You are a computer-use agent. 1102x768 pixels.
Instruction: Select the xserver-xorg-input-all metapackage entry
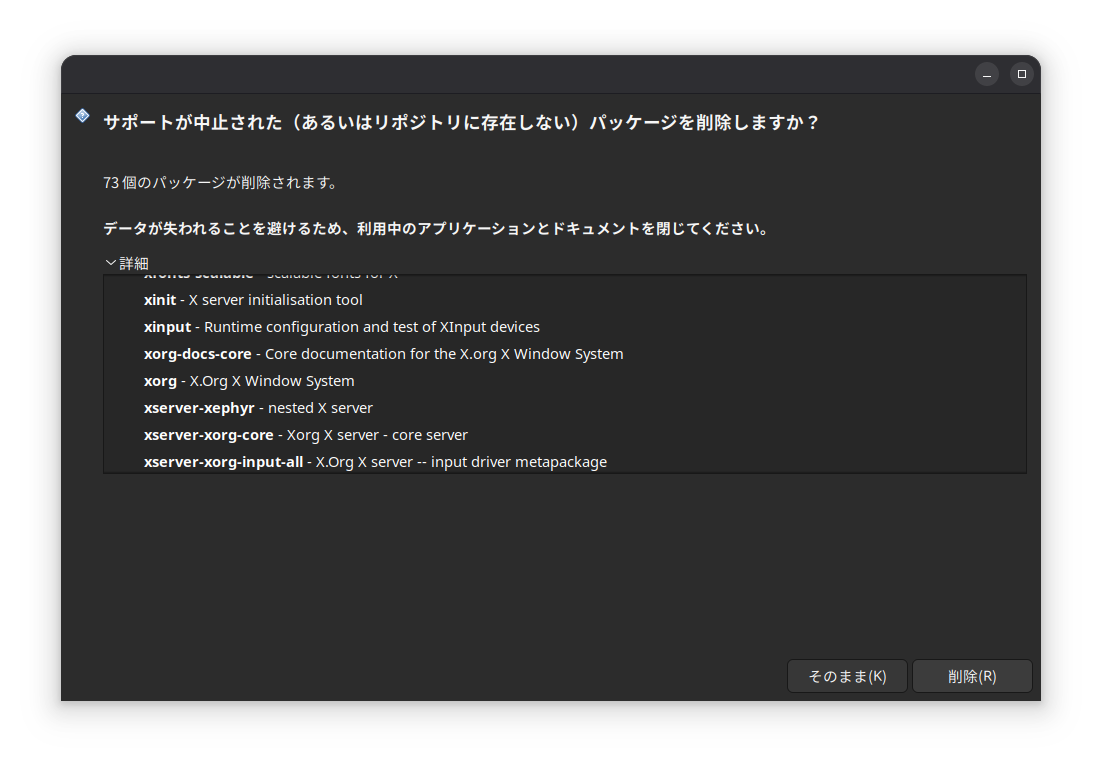[x=375, y=462]
